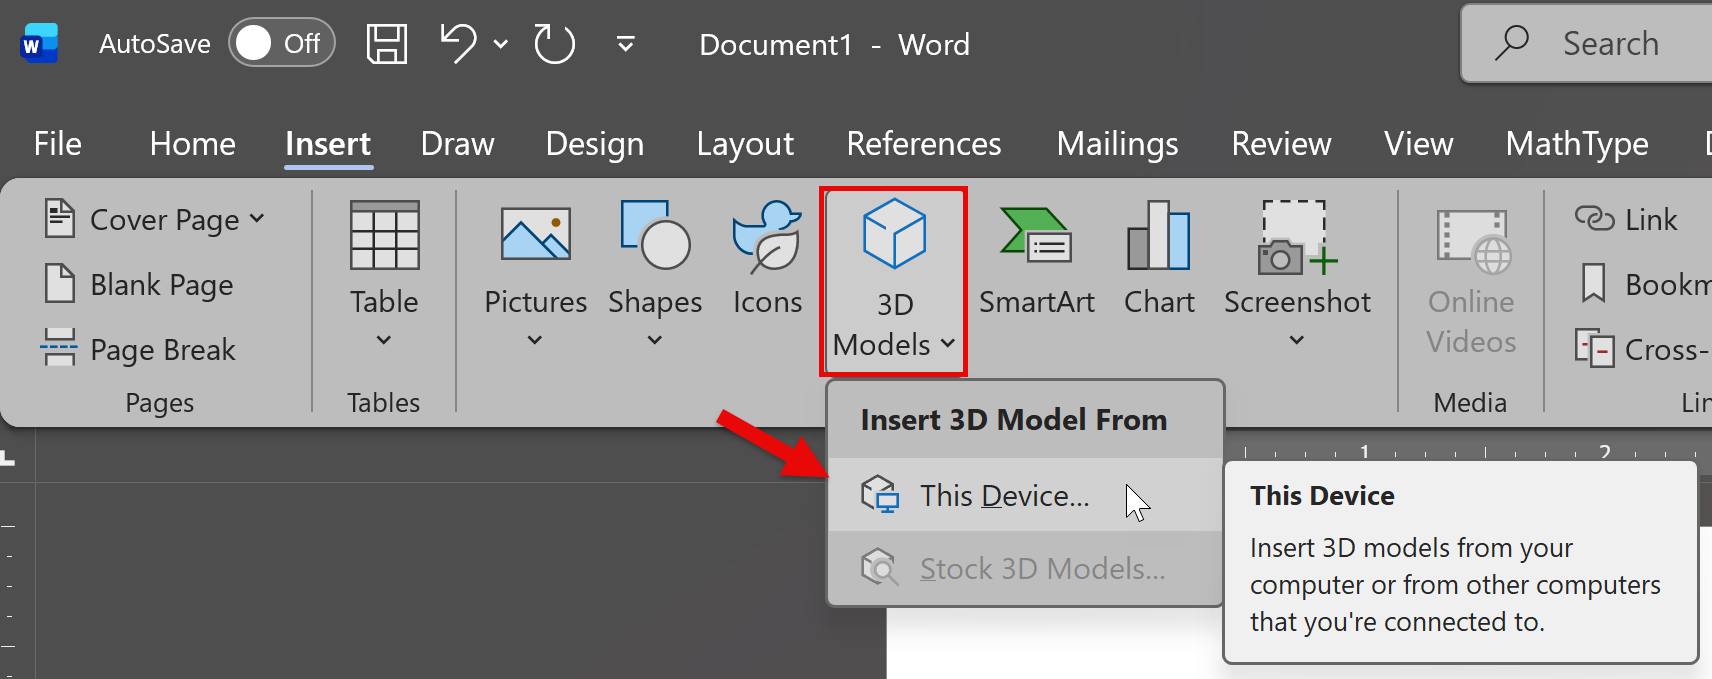Redo the last action
The height and width of the screenshot is (679, 1712).
(x=554, y=44)
